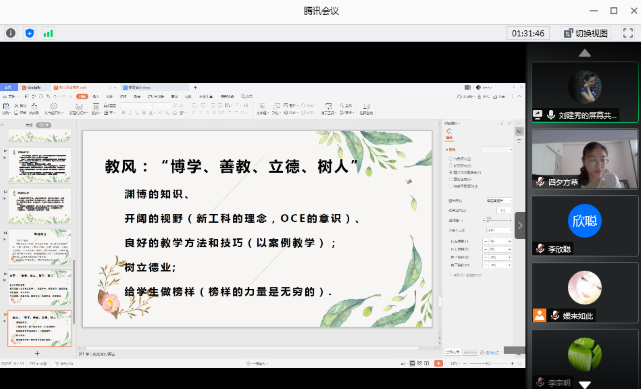The image size is (641, 389).
Task: Open the color dropdown in the properties pane
Action: [x=504, y=210]
